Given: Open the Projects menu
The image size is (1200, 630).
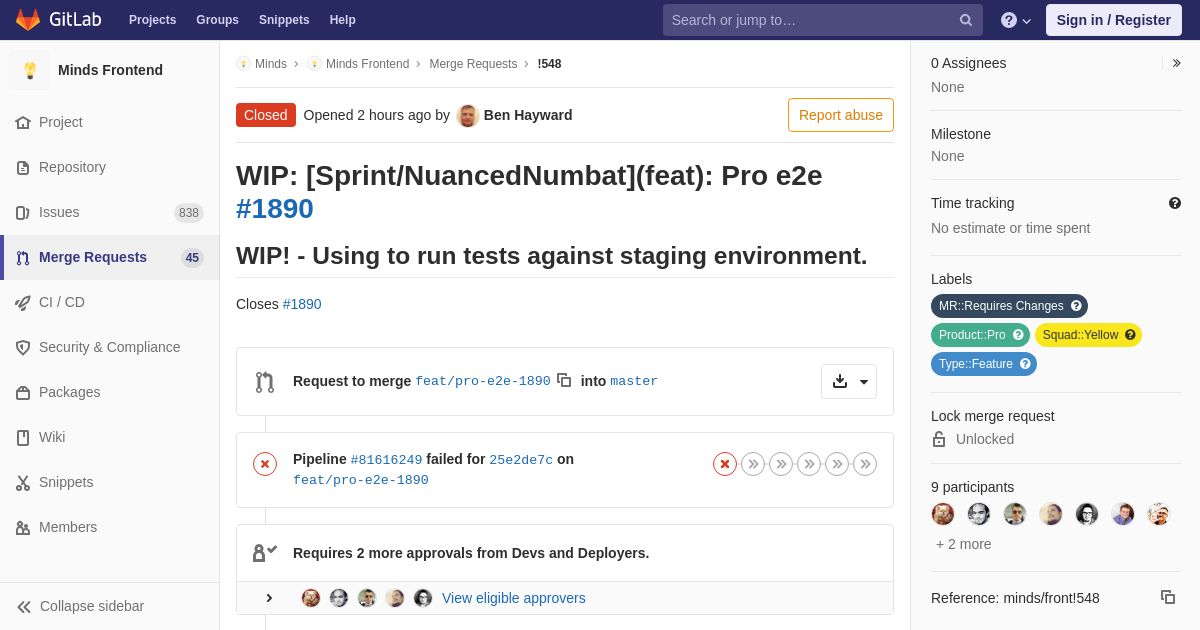Looking at the screenshot, I should [152, 20].
